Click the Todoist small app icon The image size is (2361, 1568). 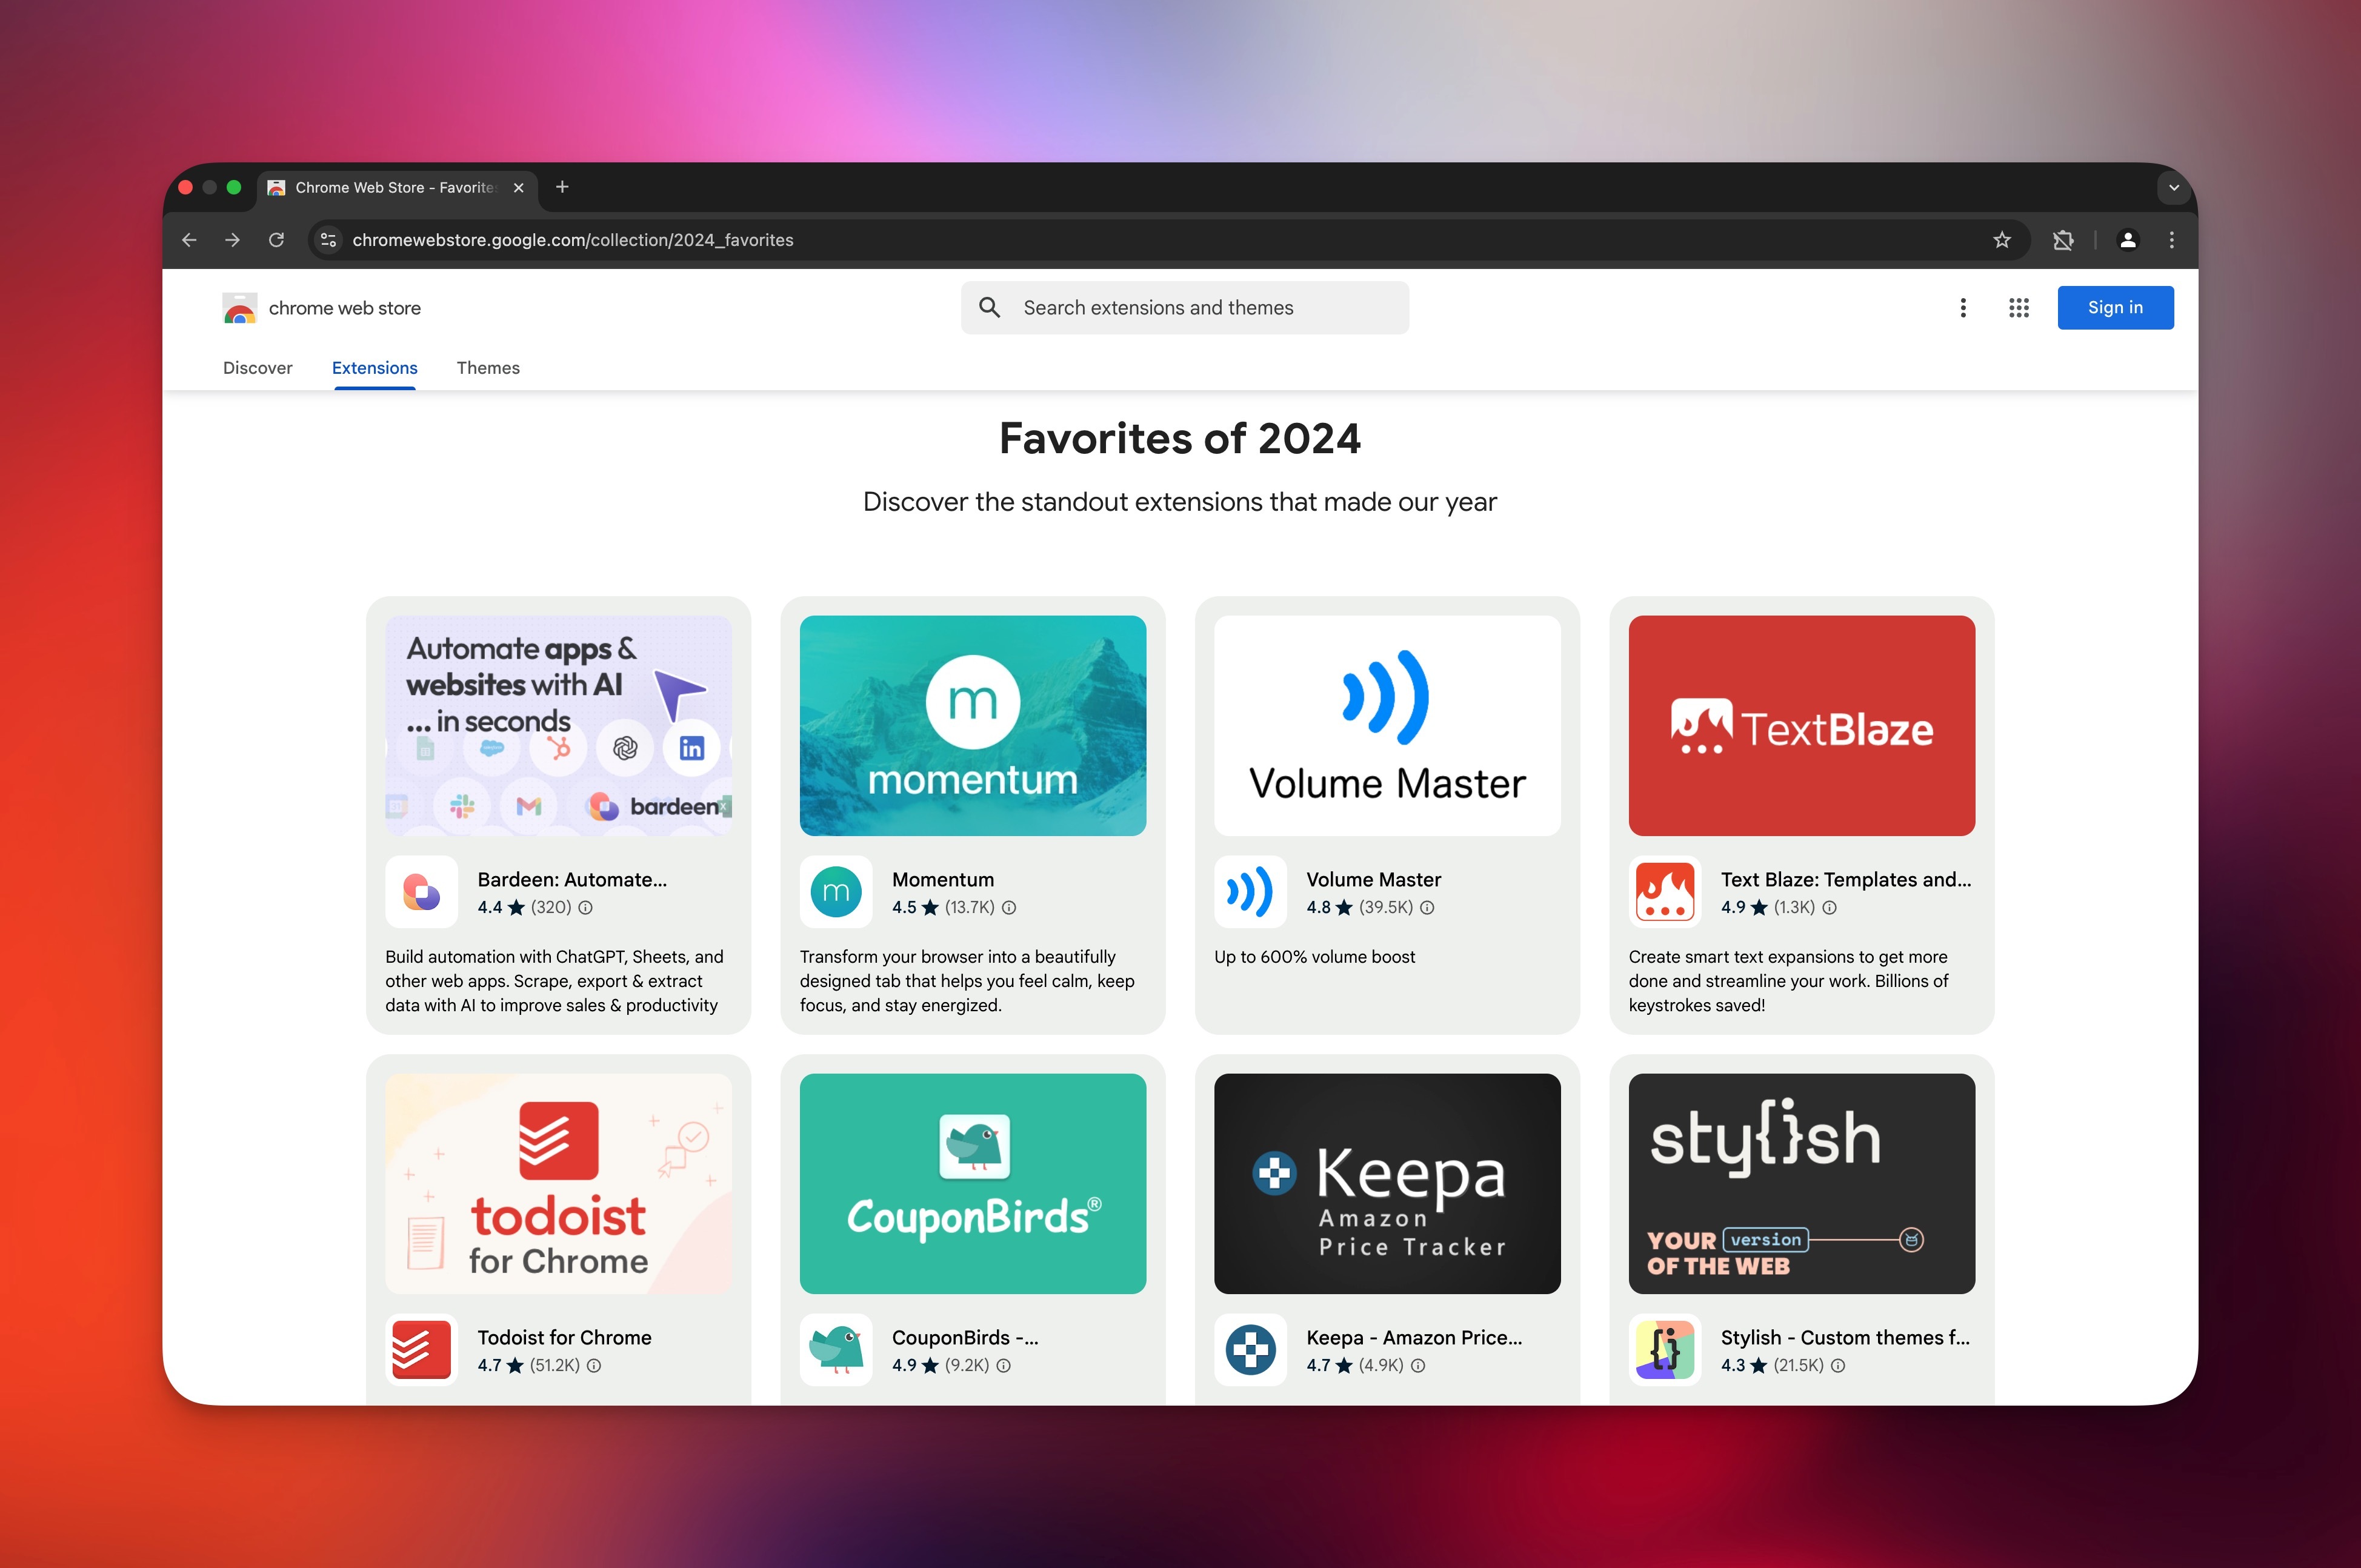pyautogui.click(x=422, y=1350)
